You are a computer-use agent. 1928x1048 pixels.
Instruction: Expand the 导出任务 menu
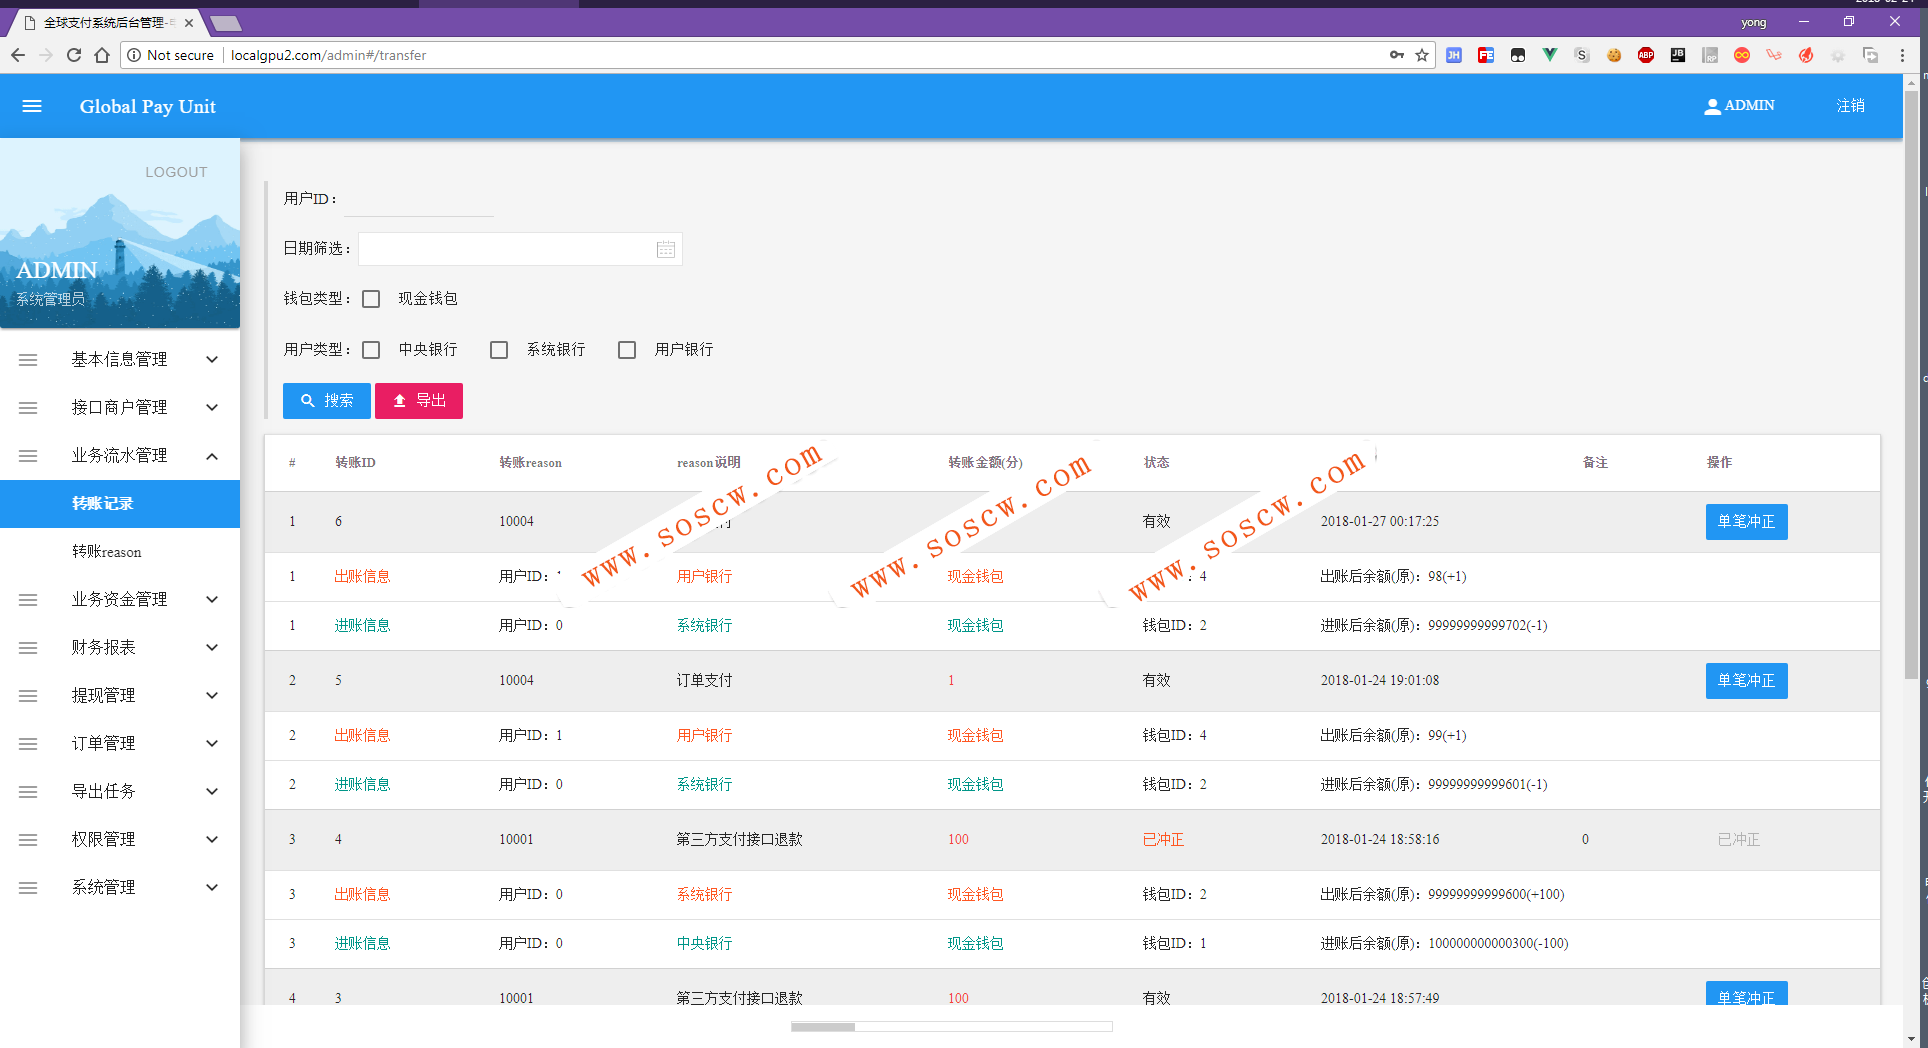120,791
